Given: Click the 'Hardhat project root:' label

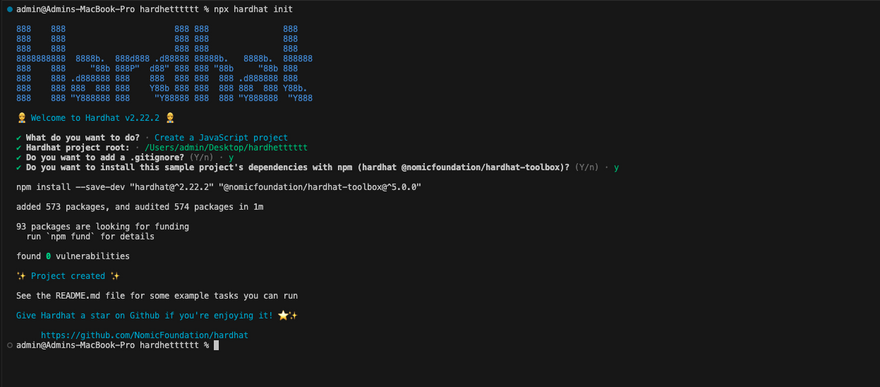Looking at the screenshot, I should 77,148.
